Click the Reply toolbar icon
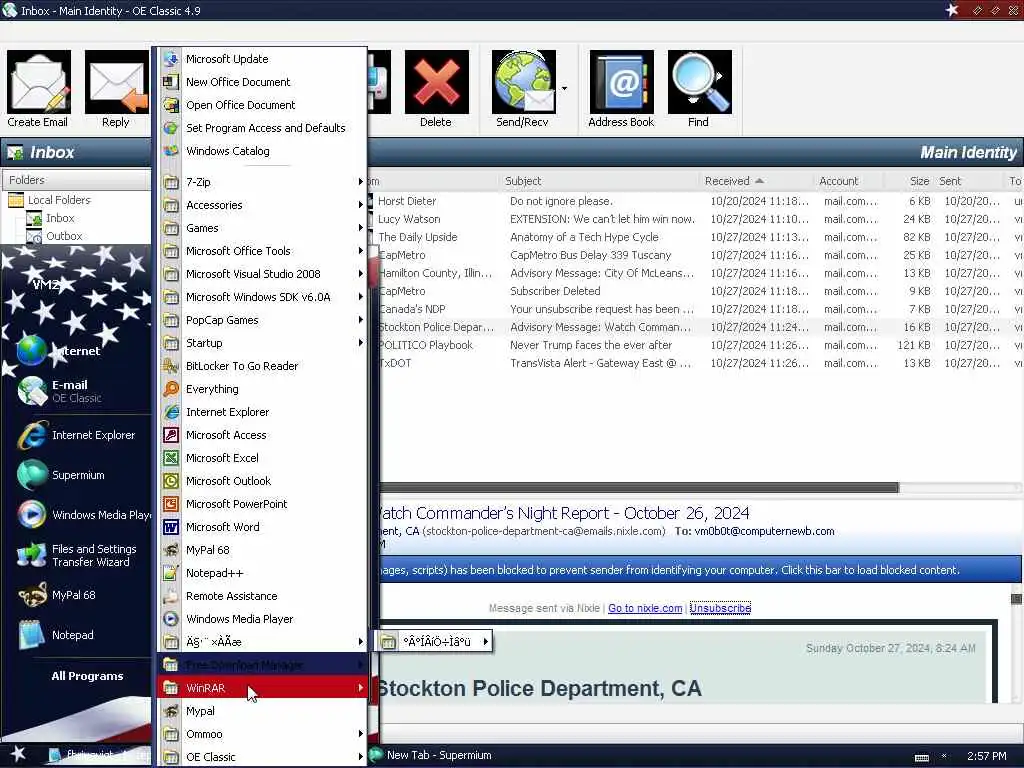The image size is (1024, 768). click(117, 81)
